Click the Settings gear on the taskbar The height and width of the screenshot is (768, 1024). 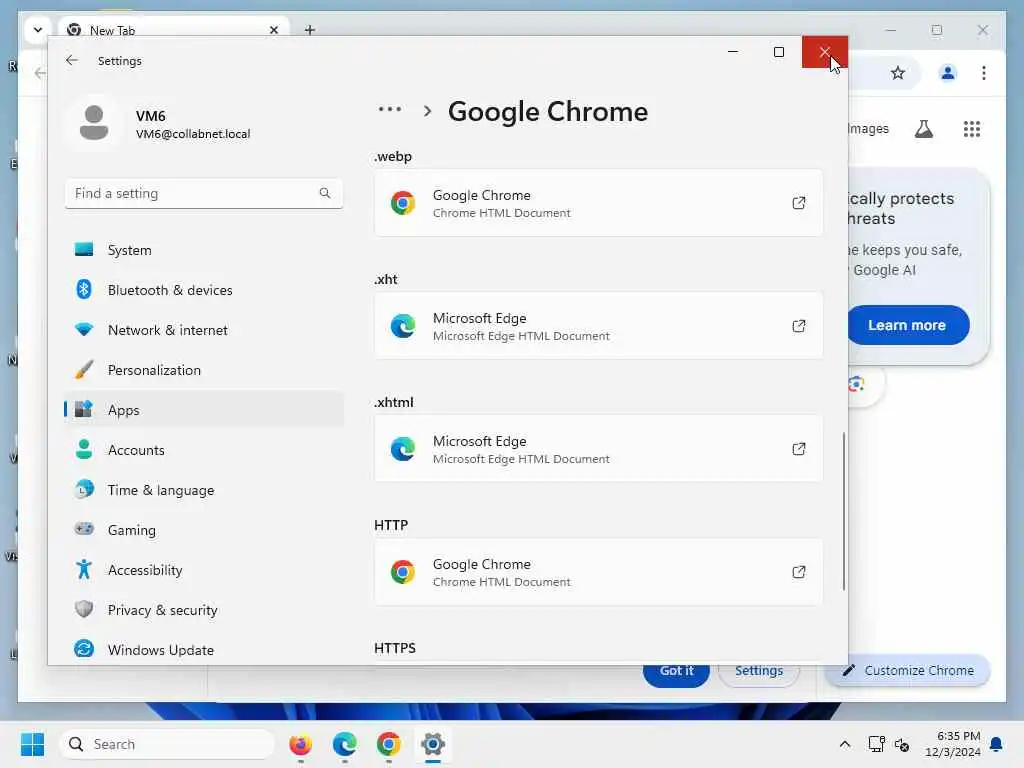432,744
